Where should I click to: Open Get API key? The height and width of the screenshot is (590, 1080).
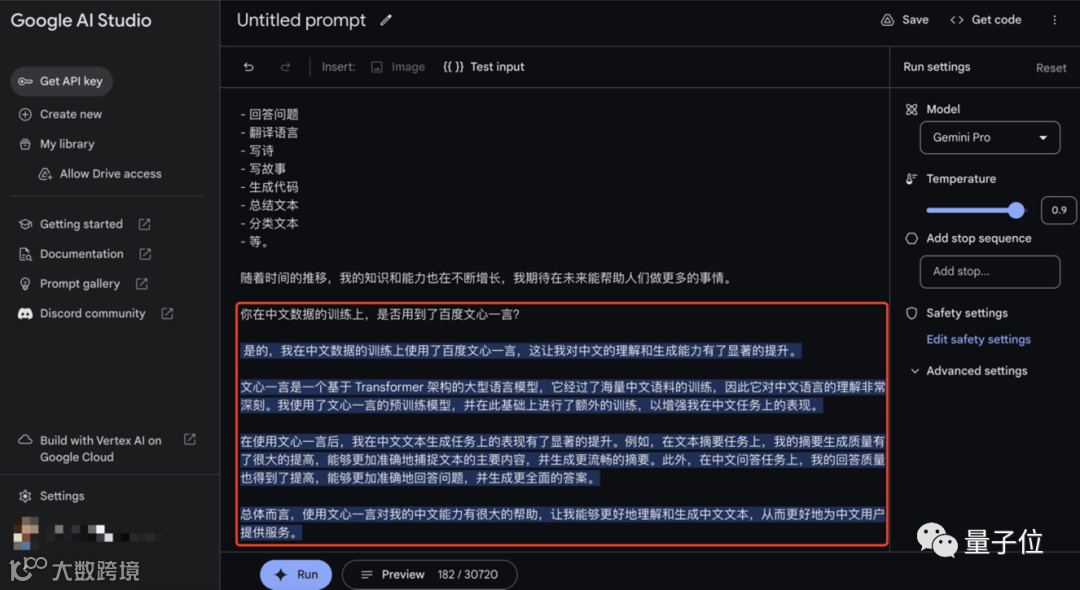point(61,81)
